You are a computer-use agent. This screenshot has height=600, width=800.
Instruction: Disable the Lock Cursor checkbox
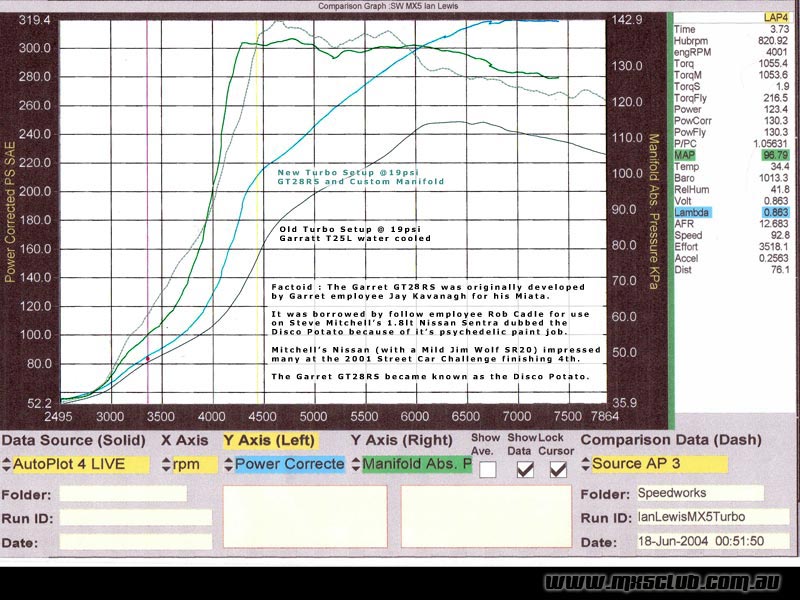pyautogui.click(x=558, y=469)
